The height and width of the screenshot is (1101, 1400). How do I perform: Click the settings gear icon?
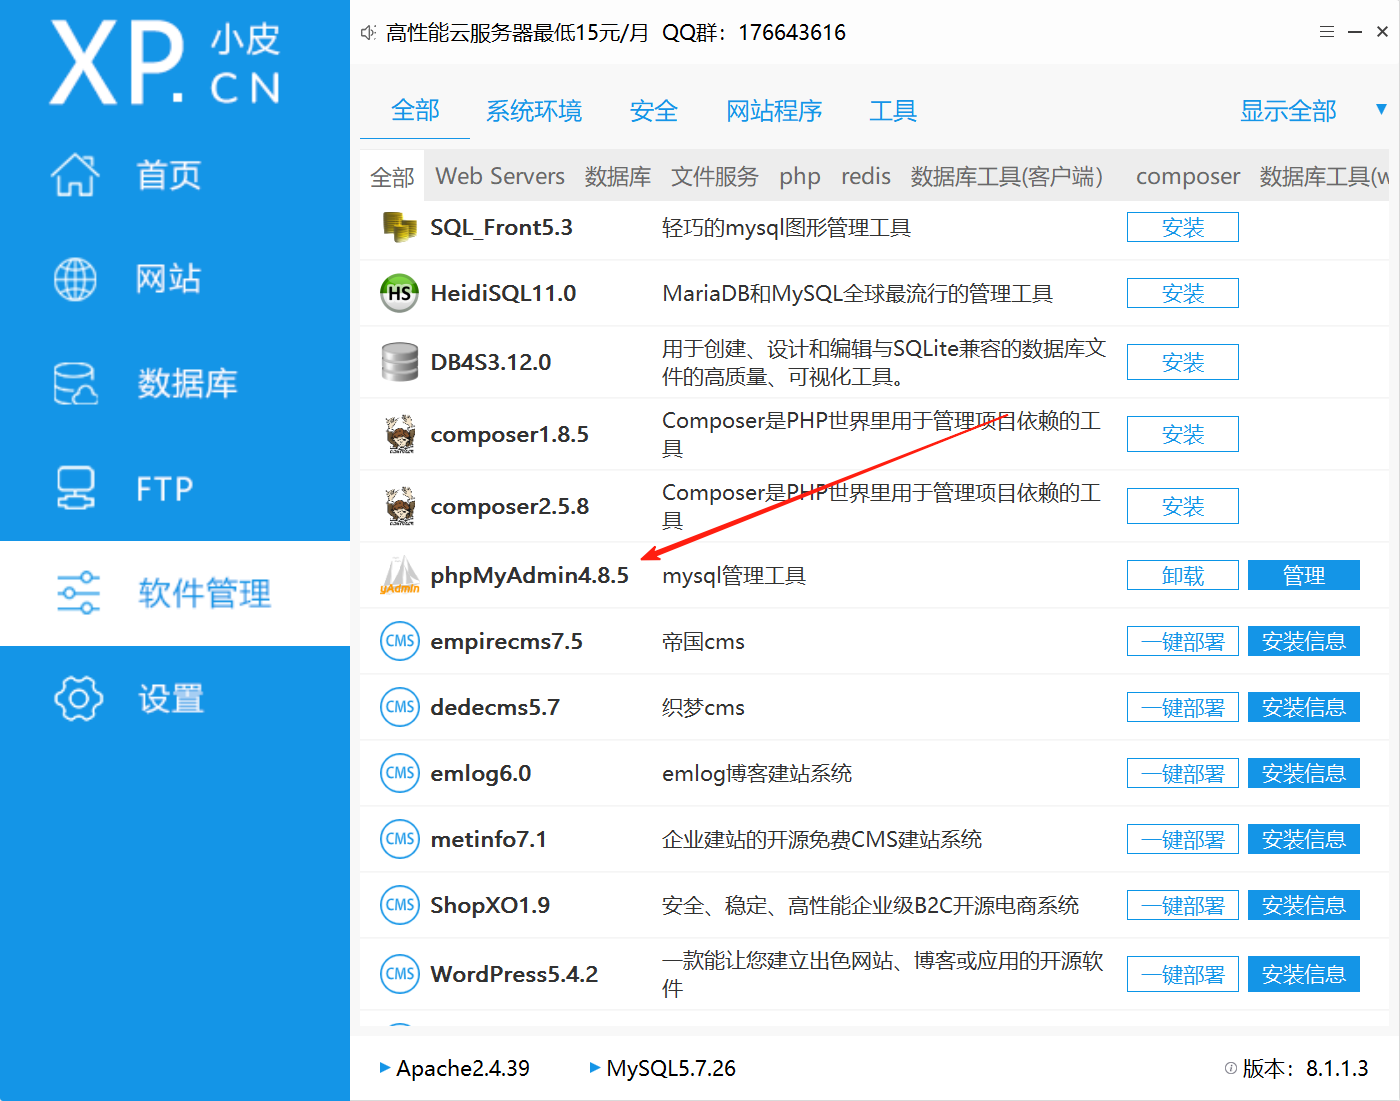(x=78, y=698)
